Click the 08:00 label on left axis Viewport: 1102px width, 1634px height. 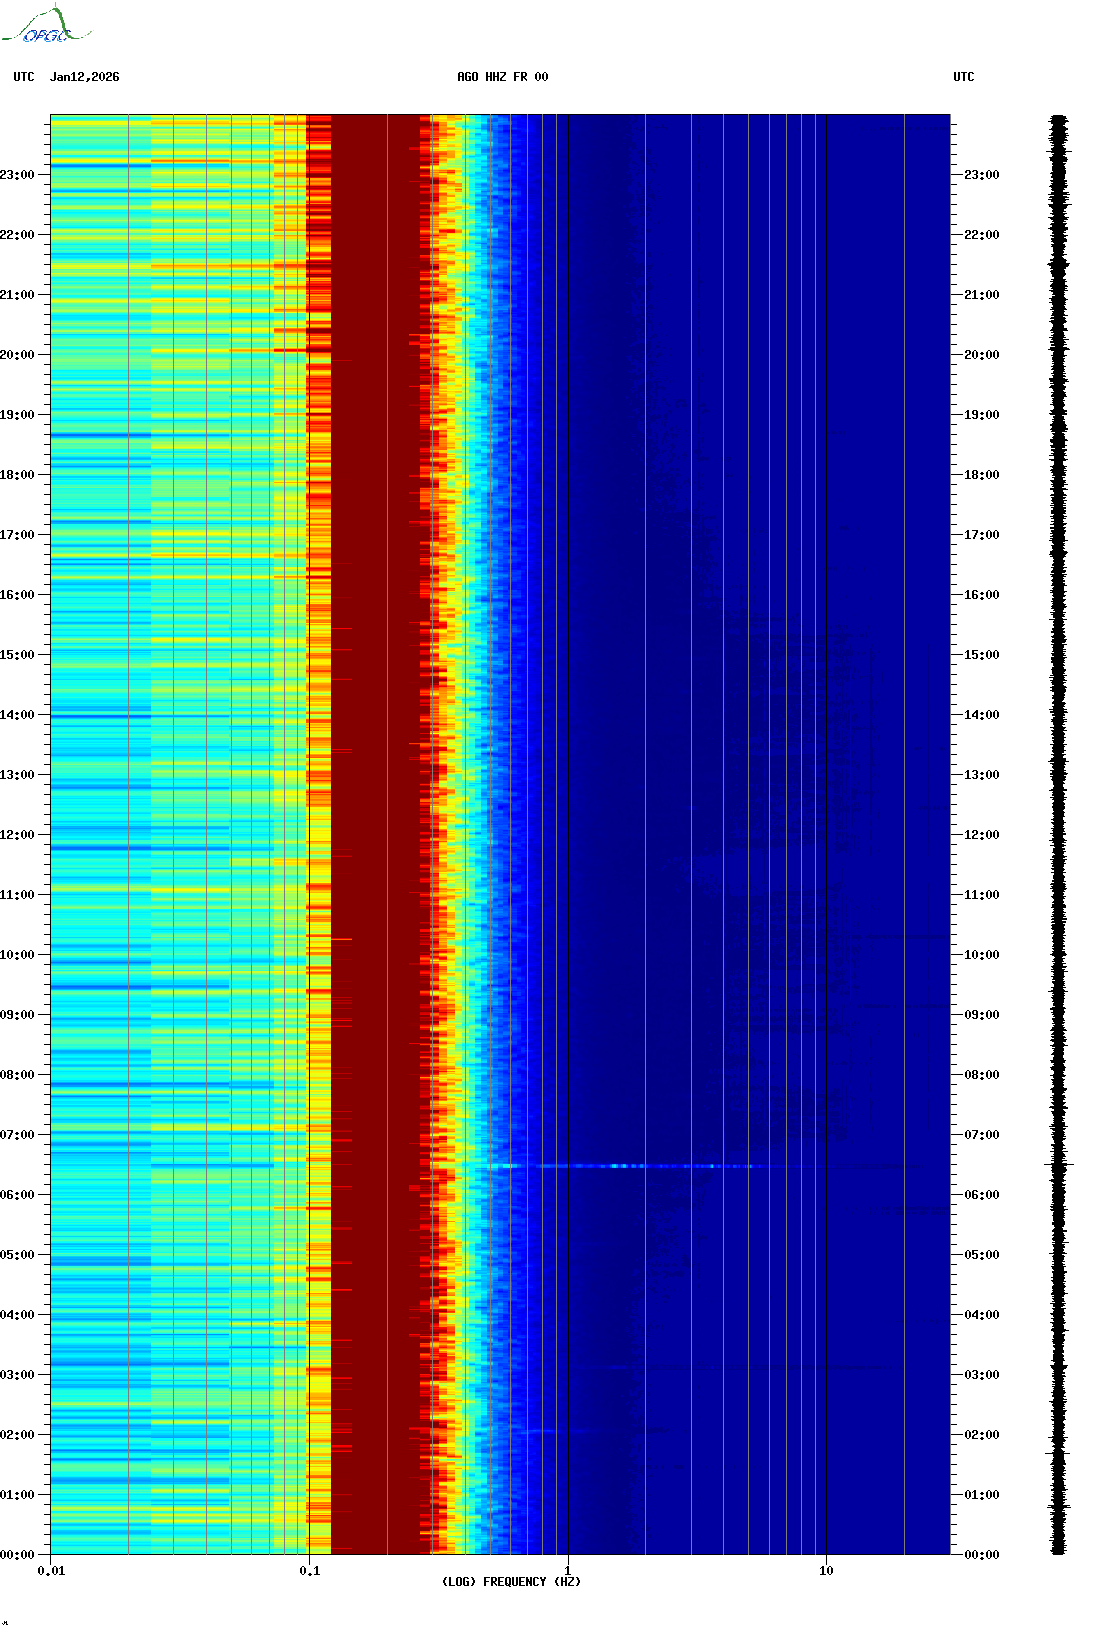click(x=17, y=1075)
